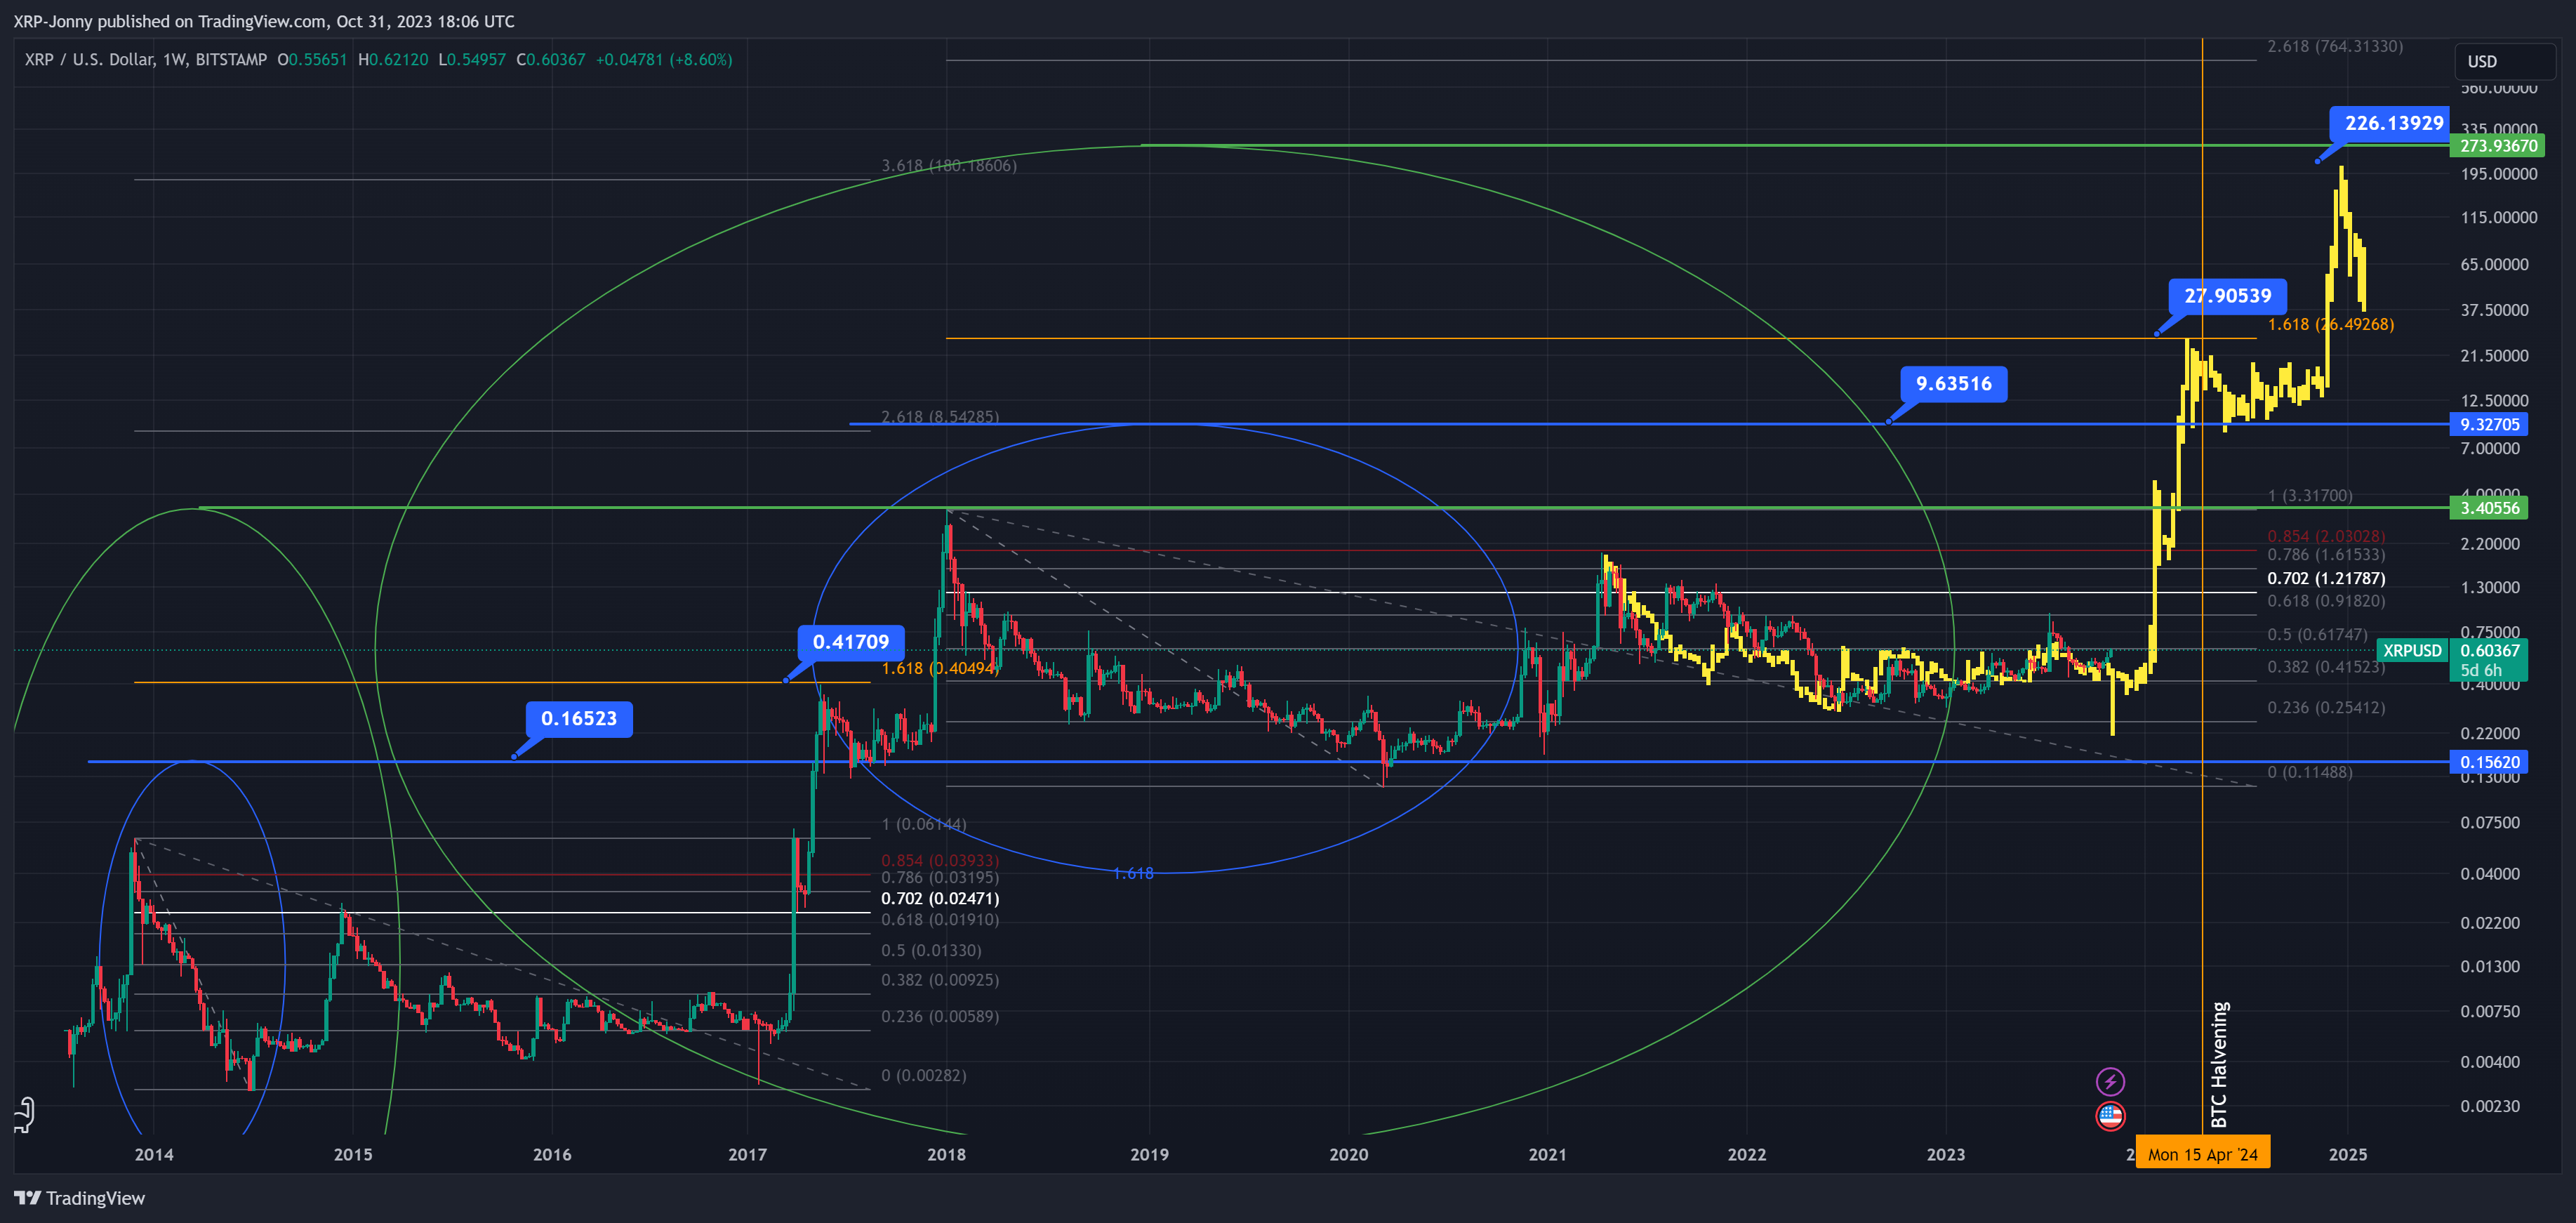This screenshot has height=1223, width=2576.
Task: Select the 0.382 (0.41523) Fibonacci label
Action: point(2326,667)
